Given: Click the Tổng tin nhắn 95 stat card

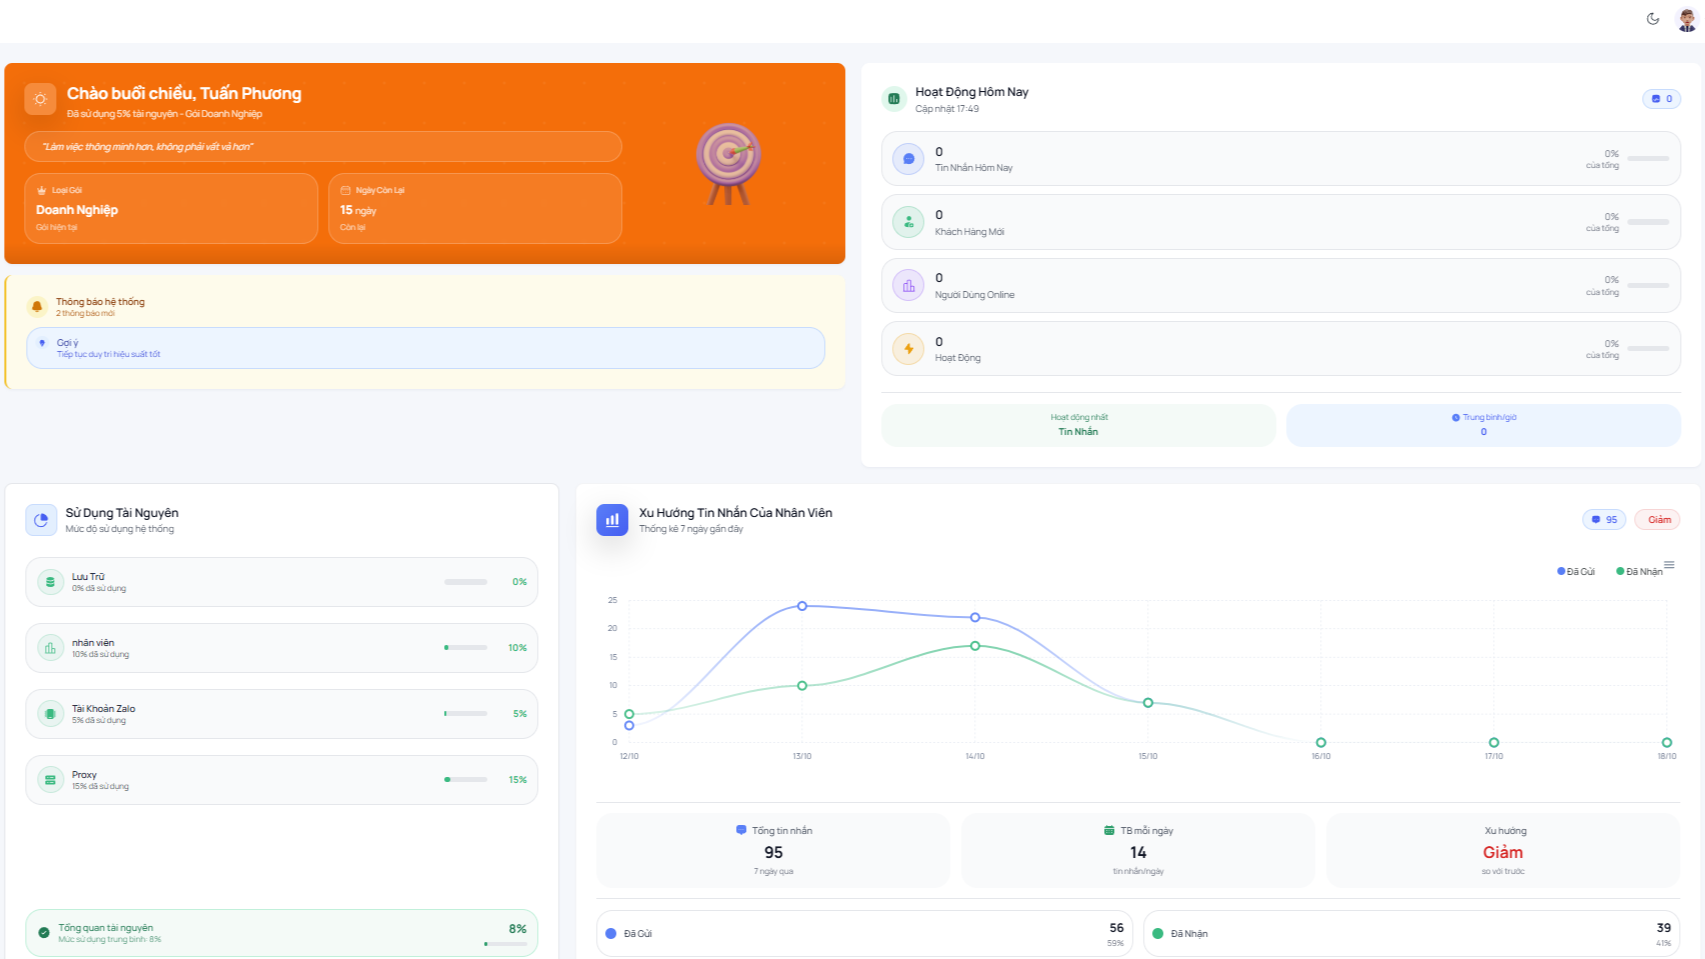Looking at the screenshot, I should (x=773, y=850).
